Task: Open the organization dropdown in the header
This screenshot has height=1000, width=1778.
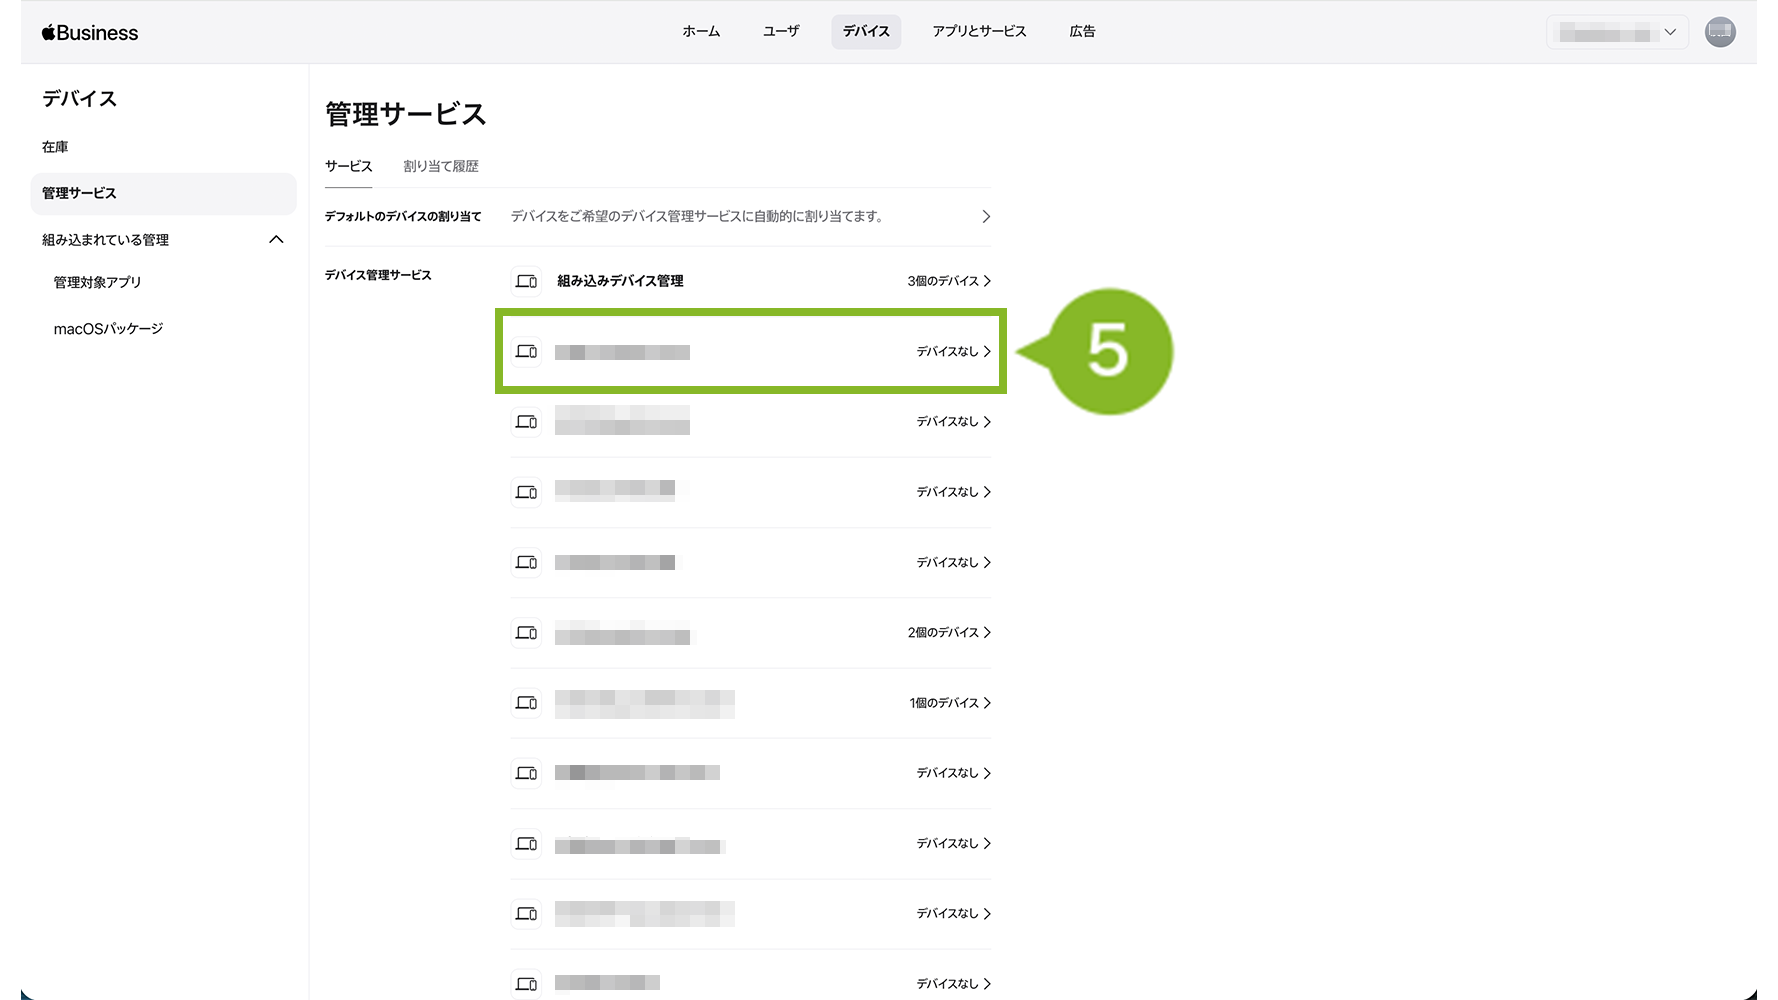Action: [1616, 32]
